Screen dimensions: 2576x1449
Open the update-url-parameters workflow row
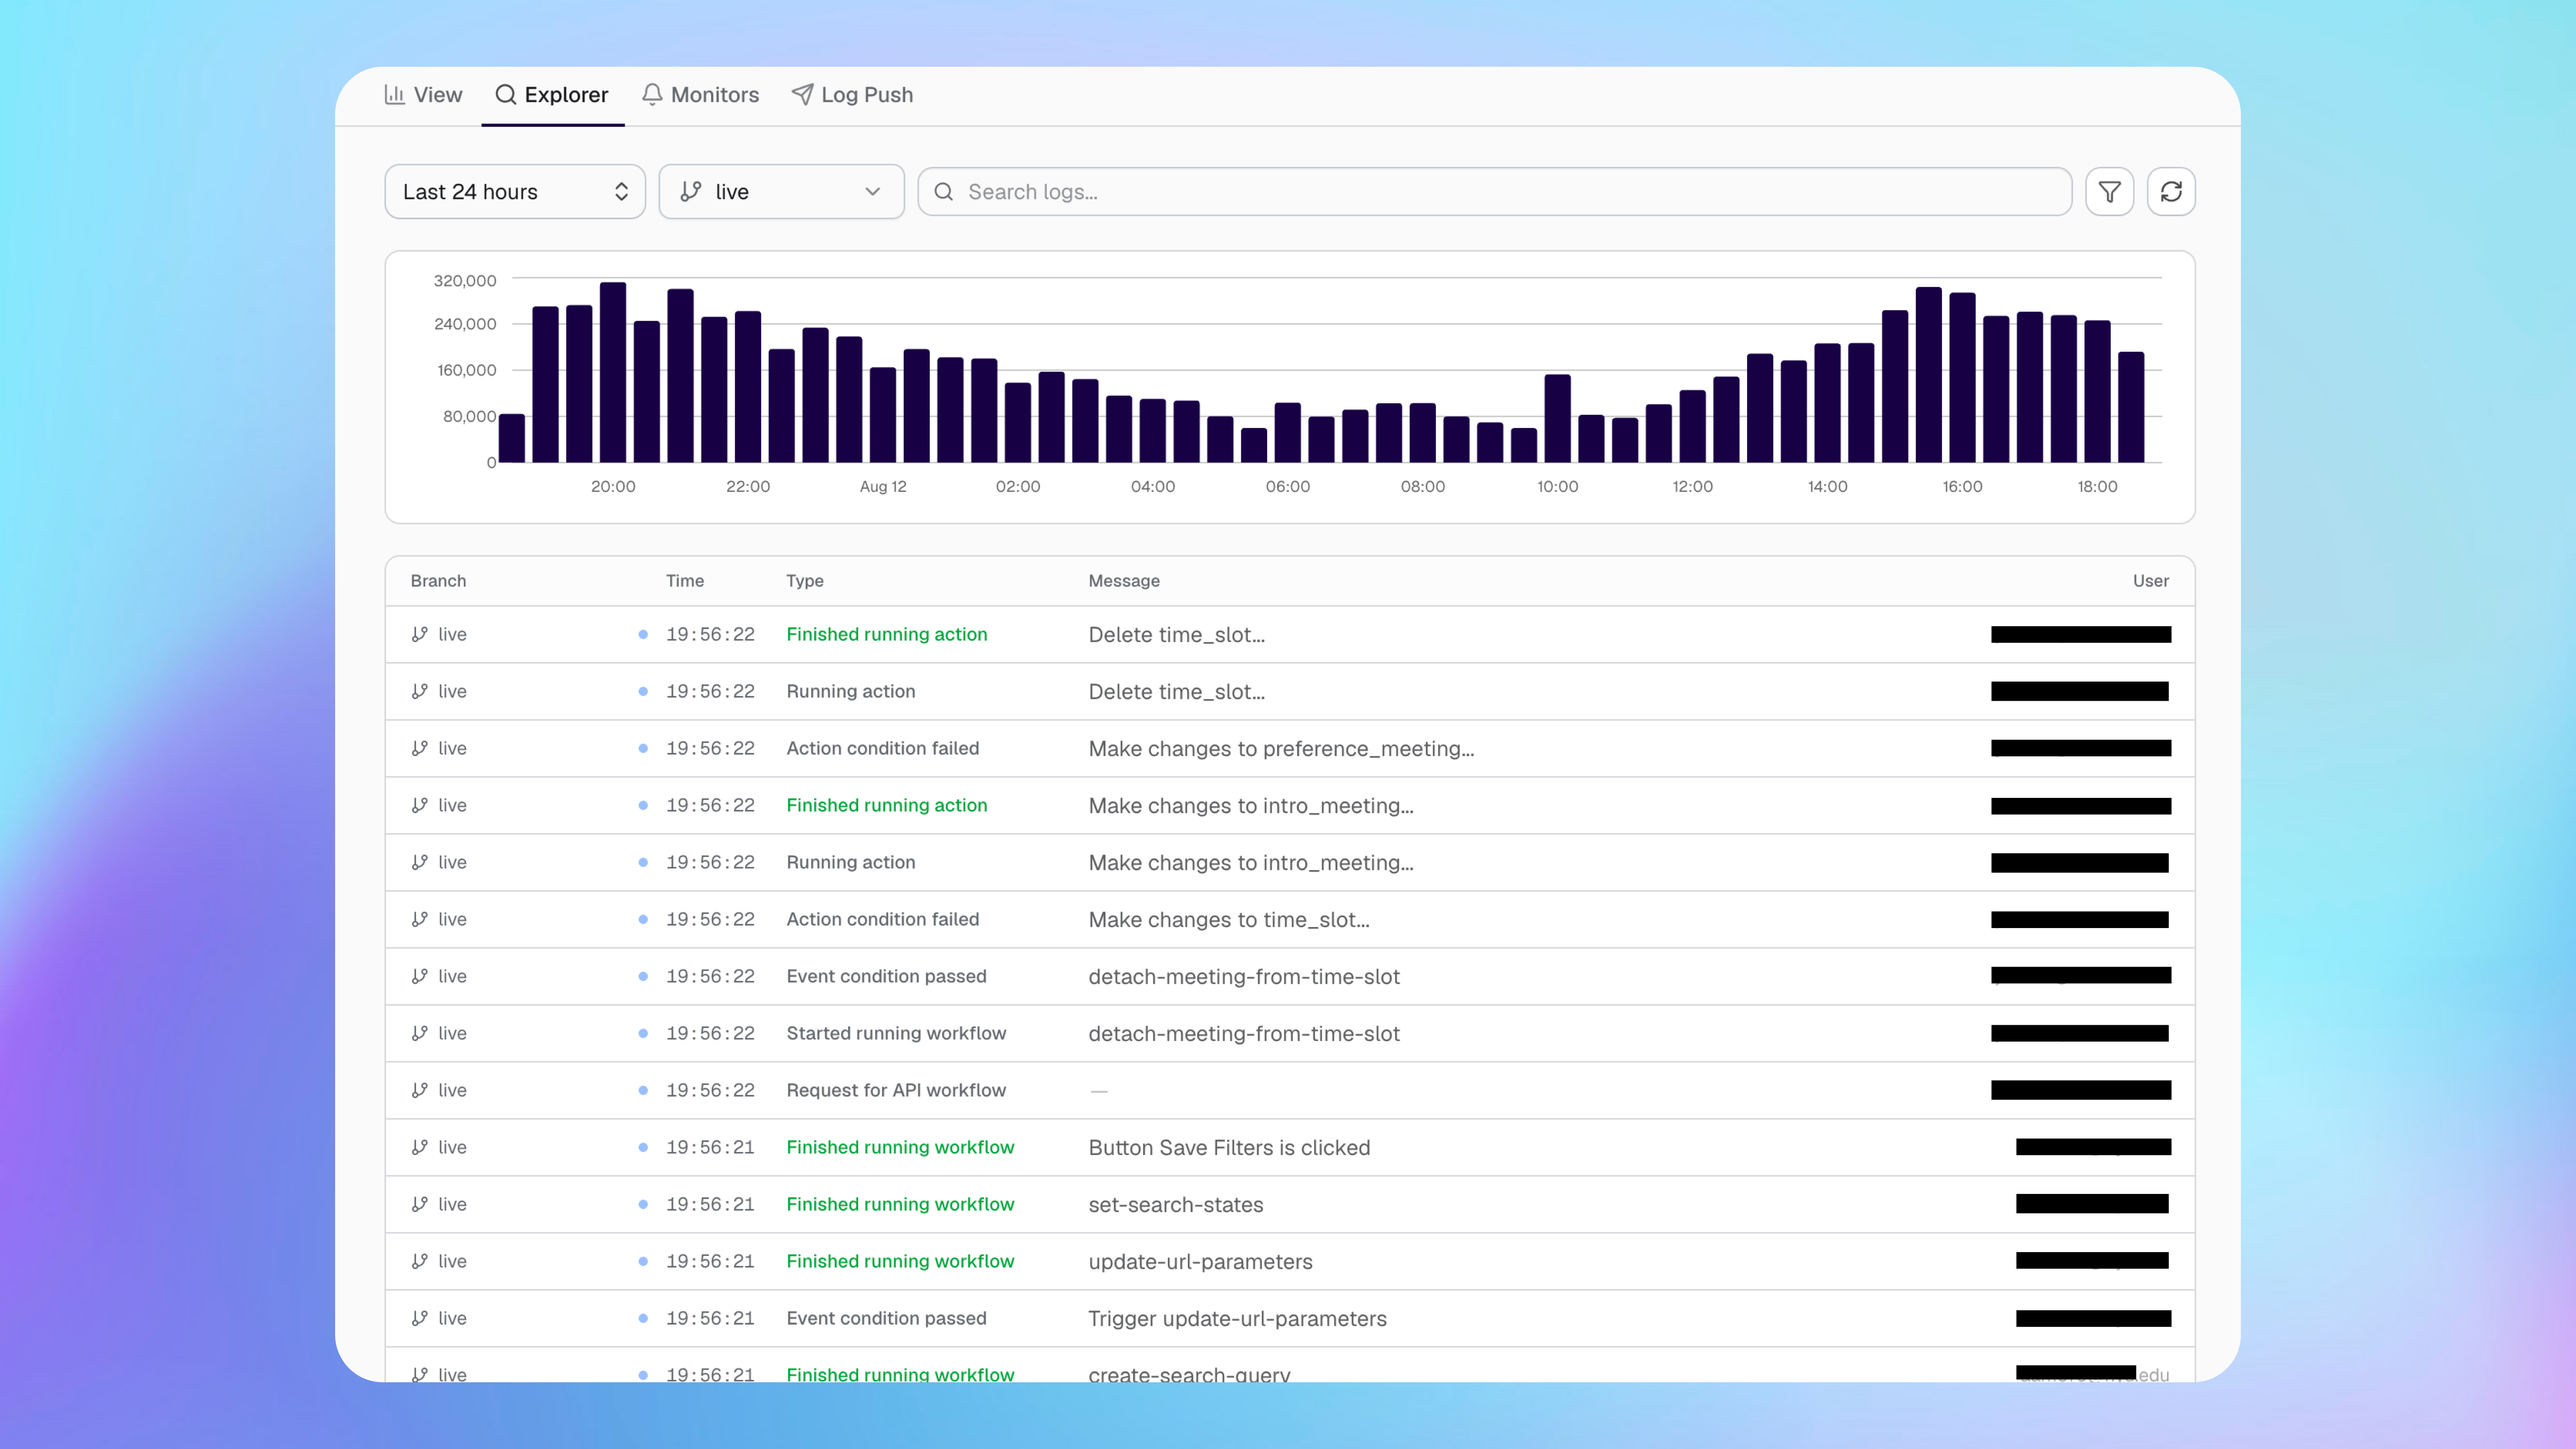[1290, 1262]
